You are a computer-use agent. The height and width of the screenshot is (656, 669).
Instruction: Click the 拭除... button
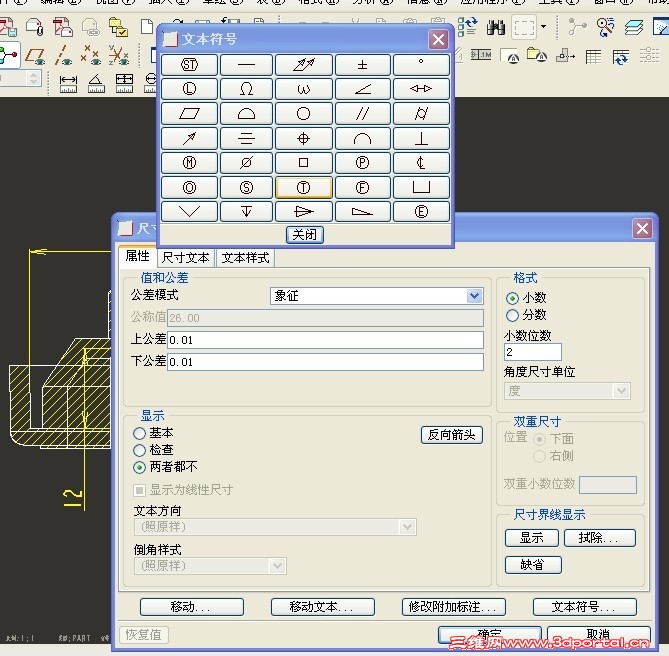599,538
